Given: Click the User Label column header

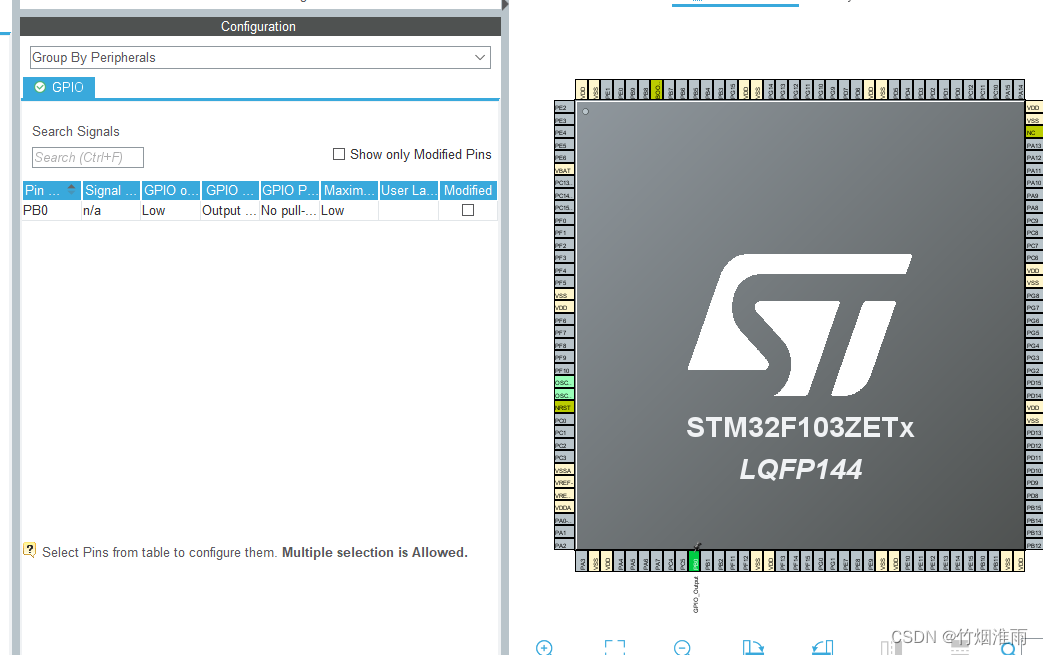Looking at the screenshot, I should 409,190.
